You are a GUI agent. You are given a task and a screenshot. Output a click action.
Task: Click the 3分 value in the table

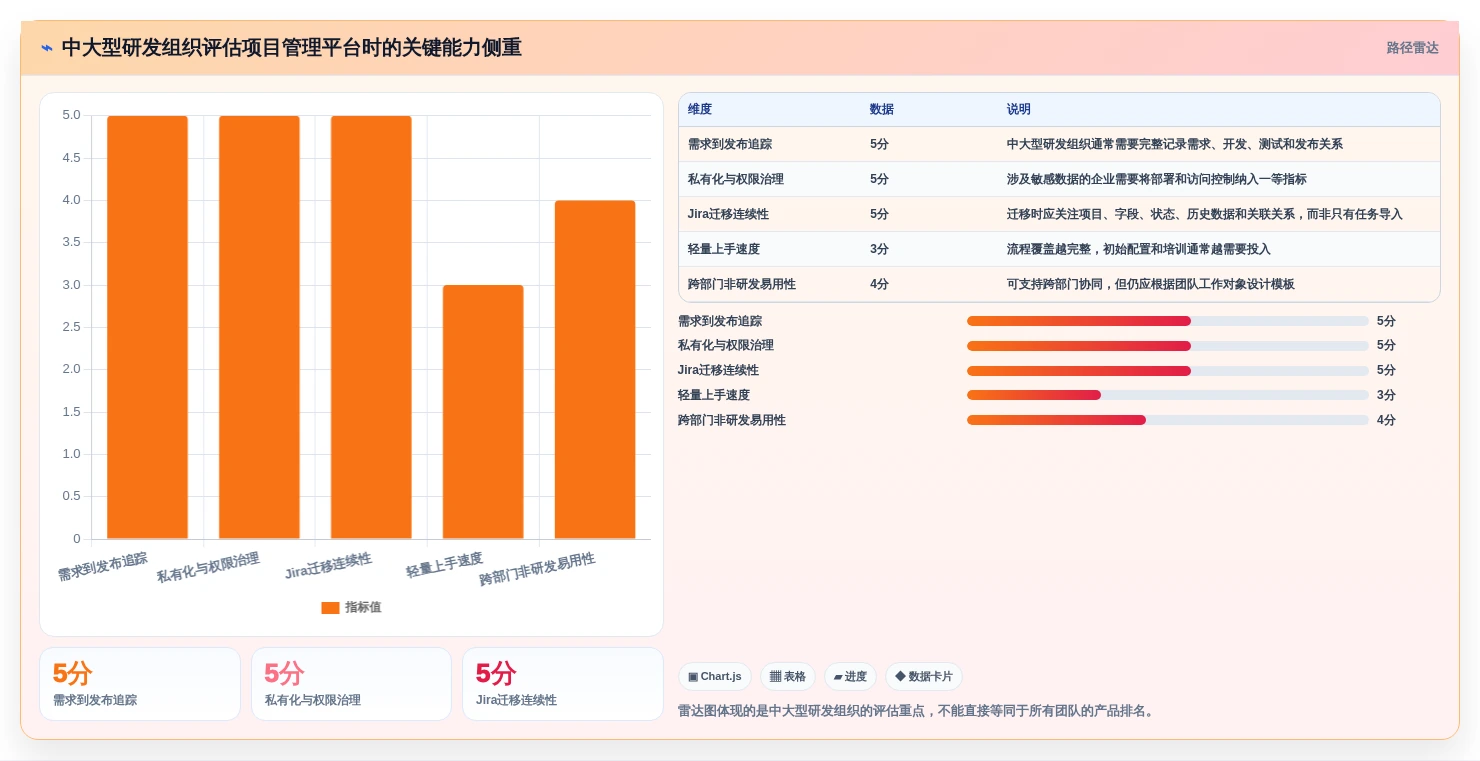879,249
